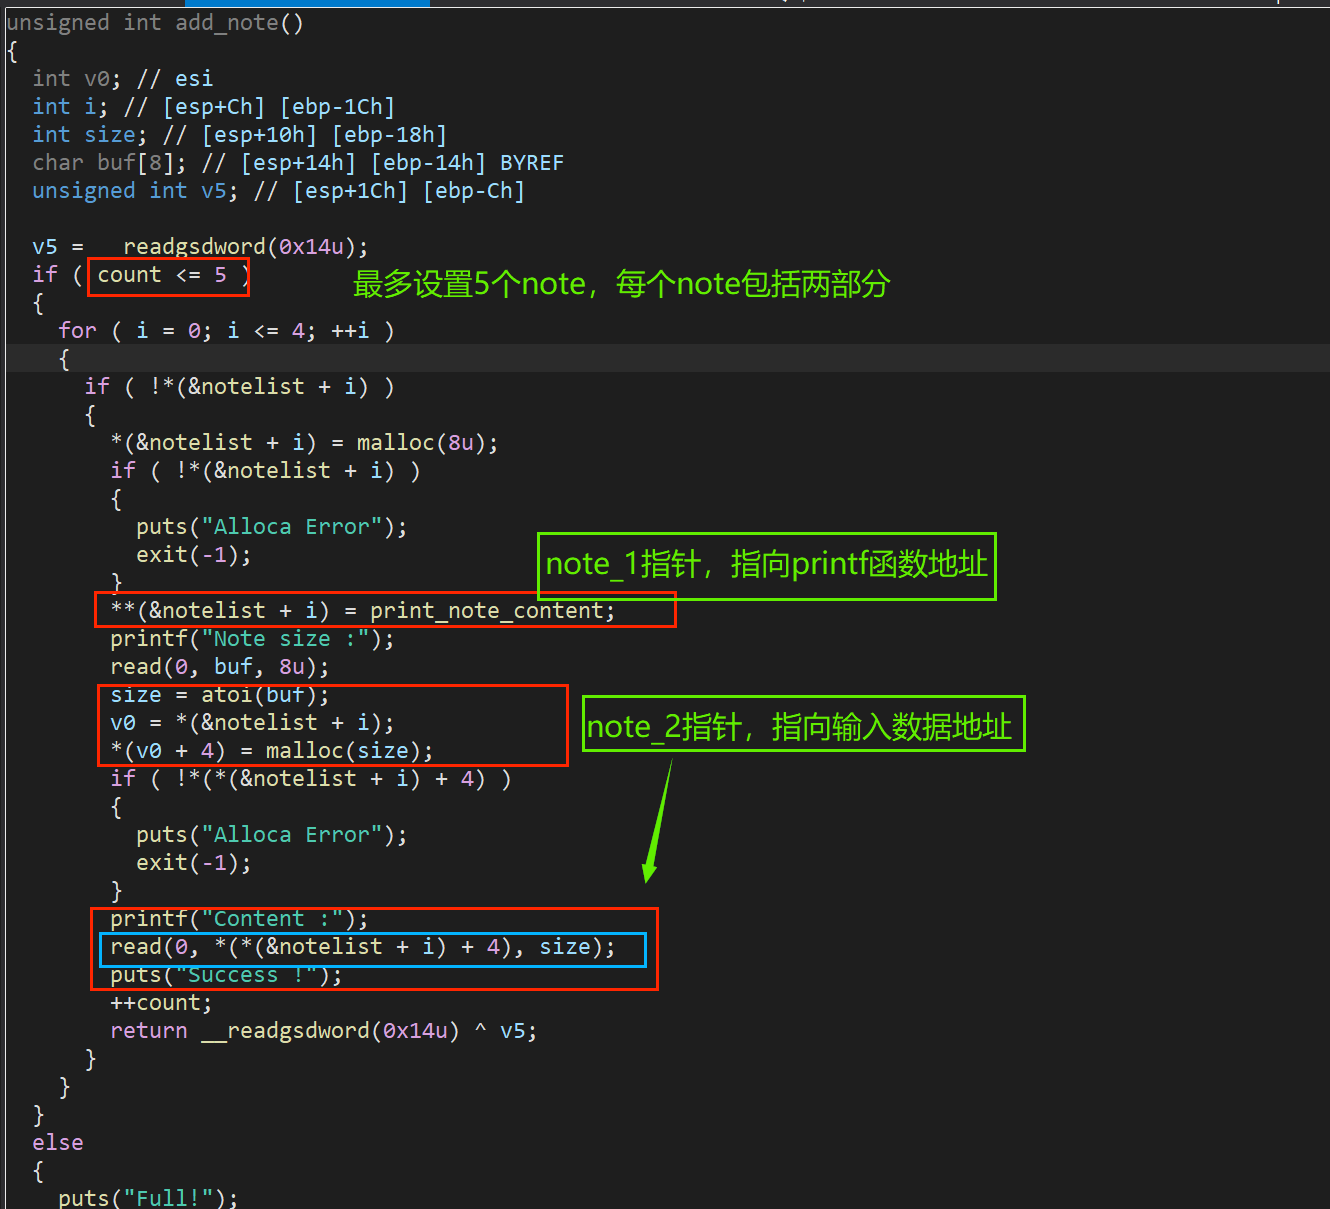Screen dimensions: 1330x1209
Task: Click the 'read(0, buf, 8u);' line
Action: coord(219,666)
